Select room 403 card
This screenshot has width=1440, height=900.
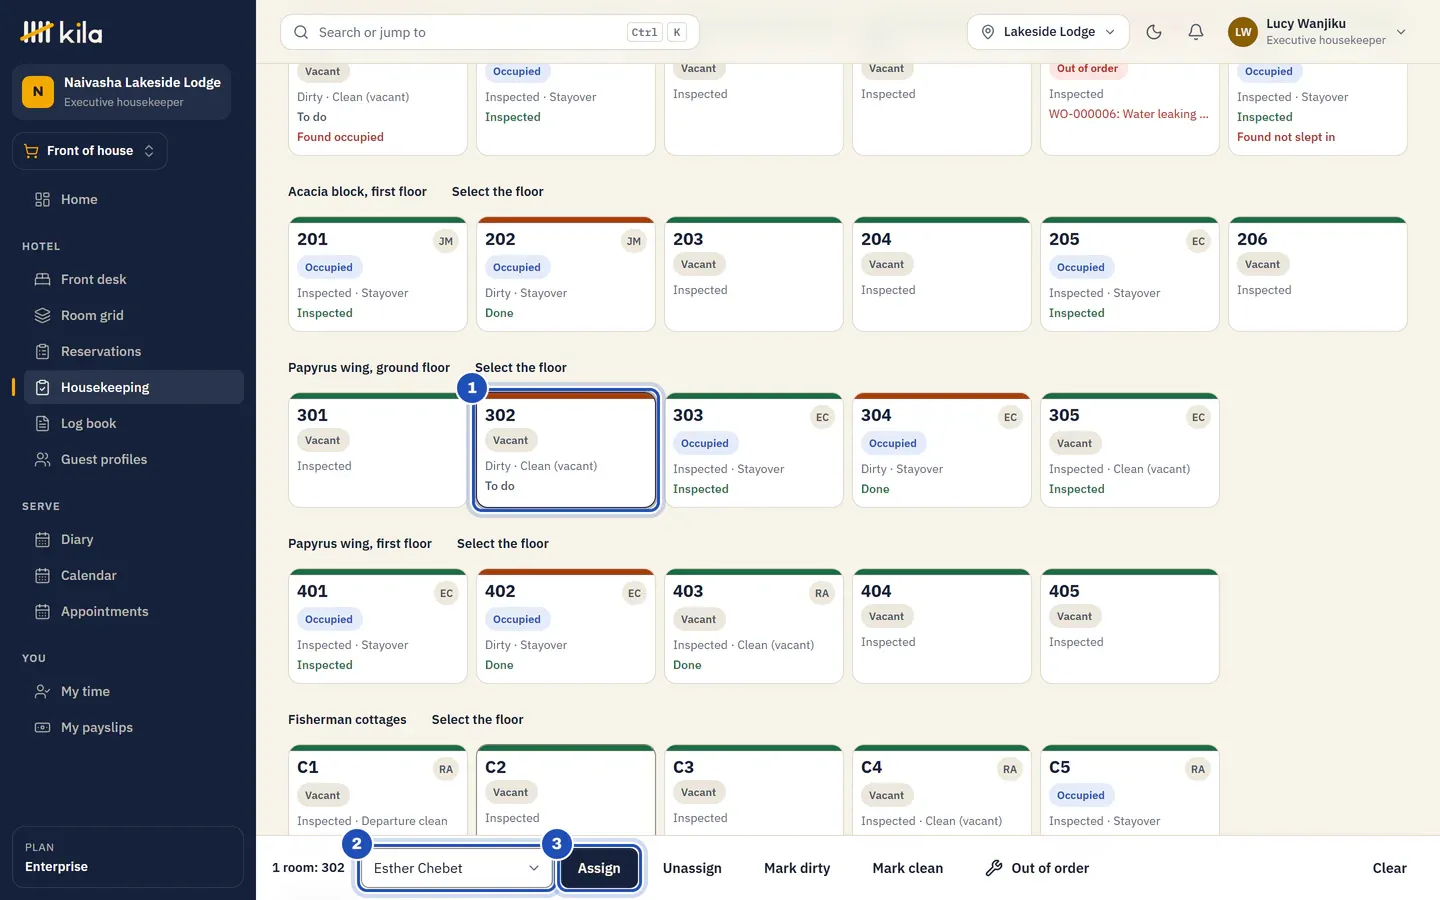(754, 626)
